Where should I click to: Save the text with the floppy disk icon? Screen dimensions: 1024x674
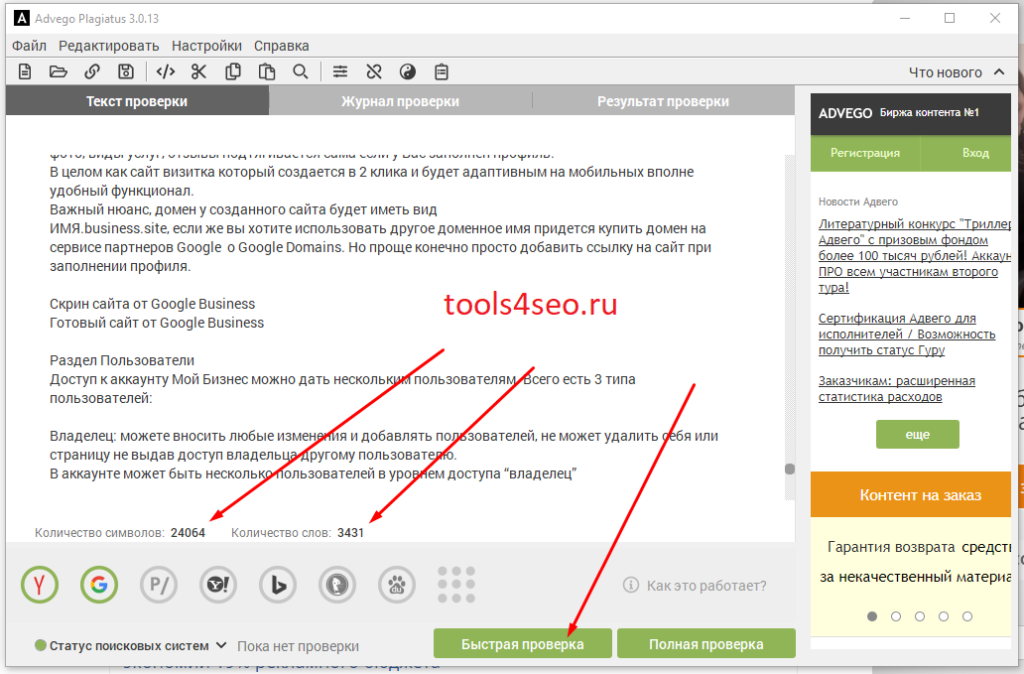click(x=125, y=72)
